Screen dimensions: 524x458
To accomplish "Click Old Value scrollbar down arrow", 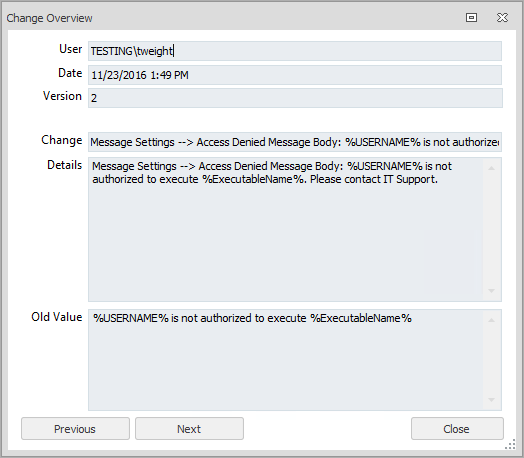I will [491, 400].
